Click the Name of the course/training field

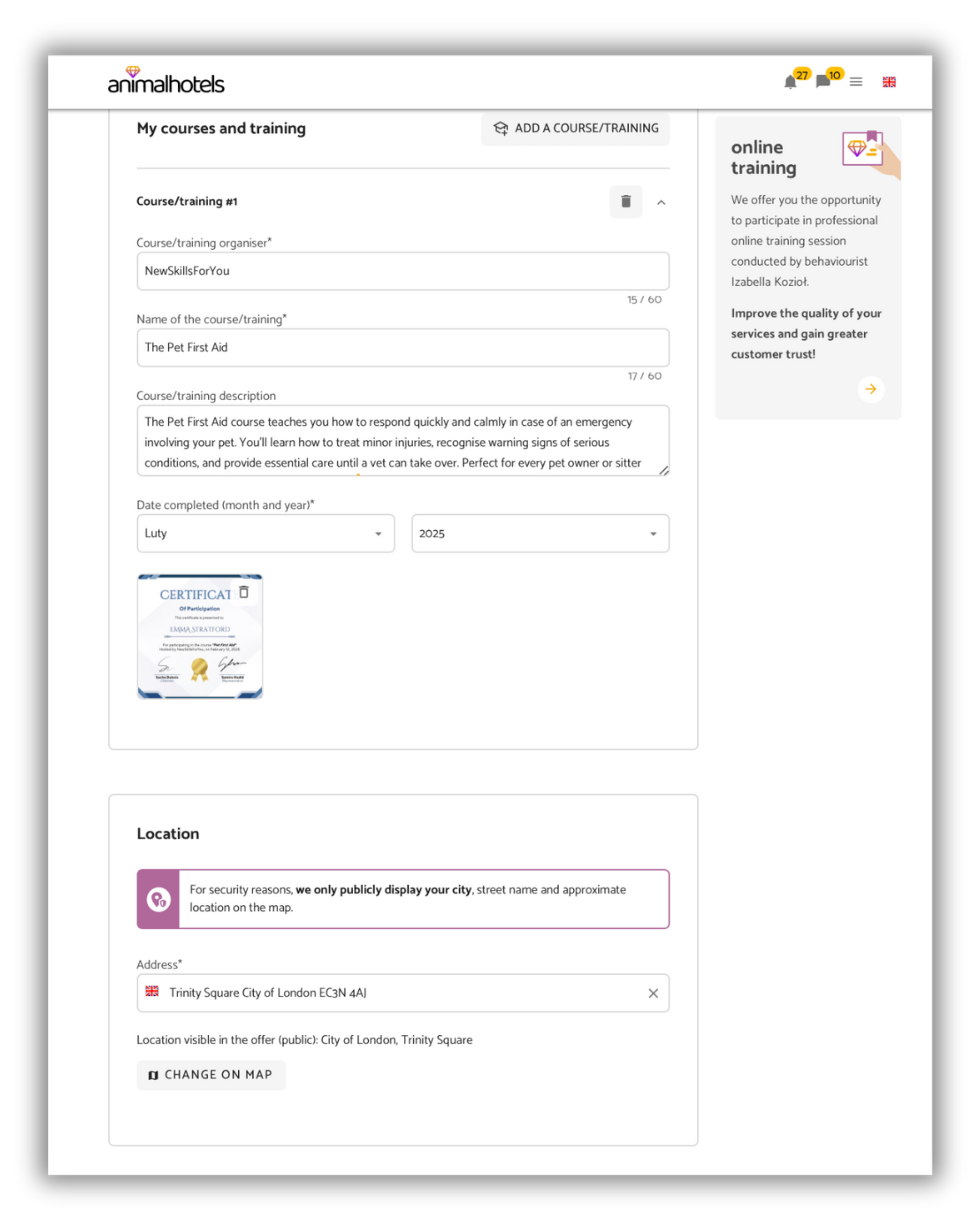[402, 348]
